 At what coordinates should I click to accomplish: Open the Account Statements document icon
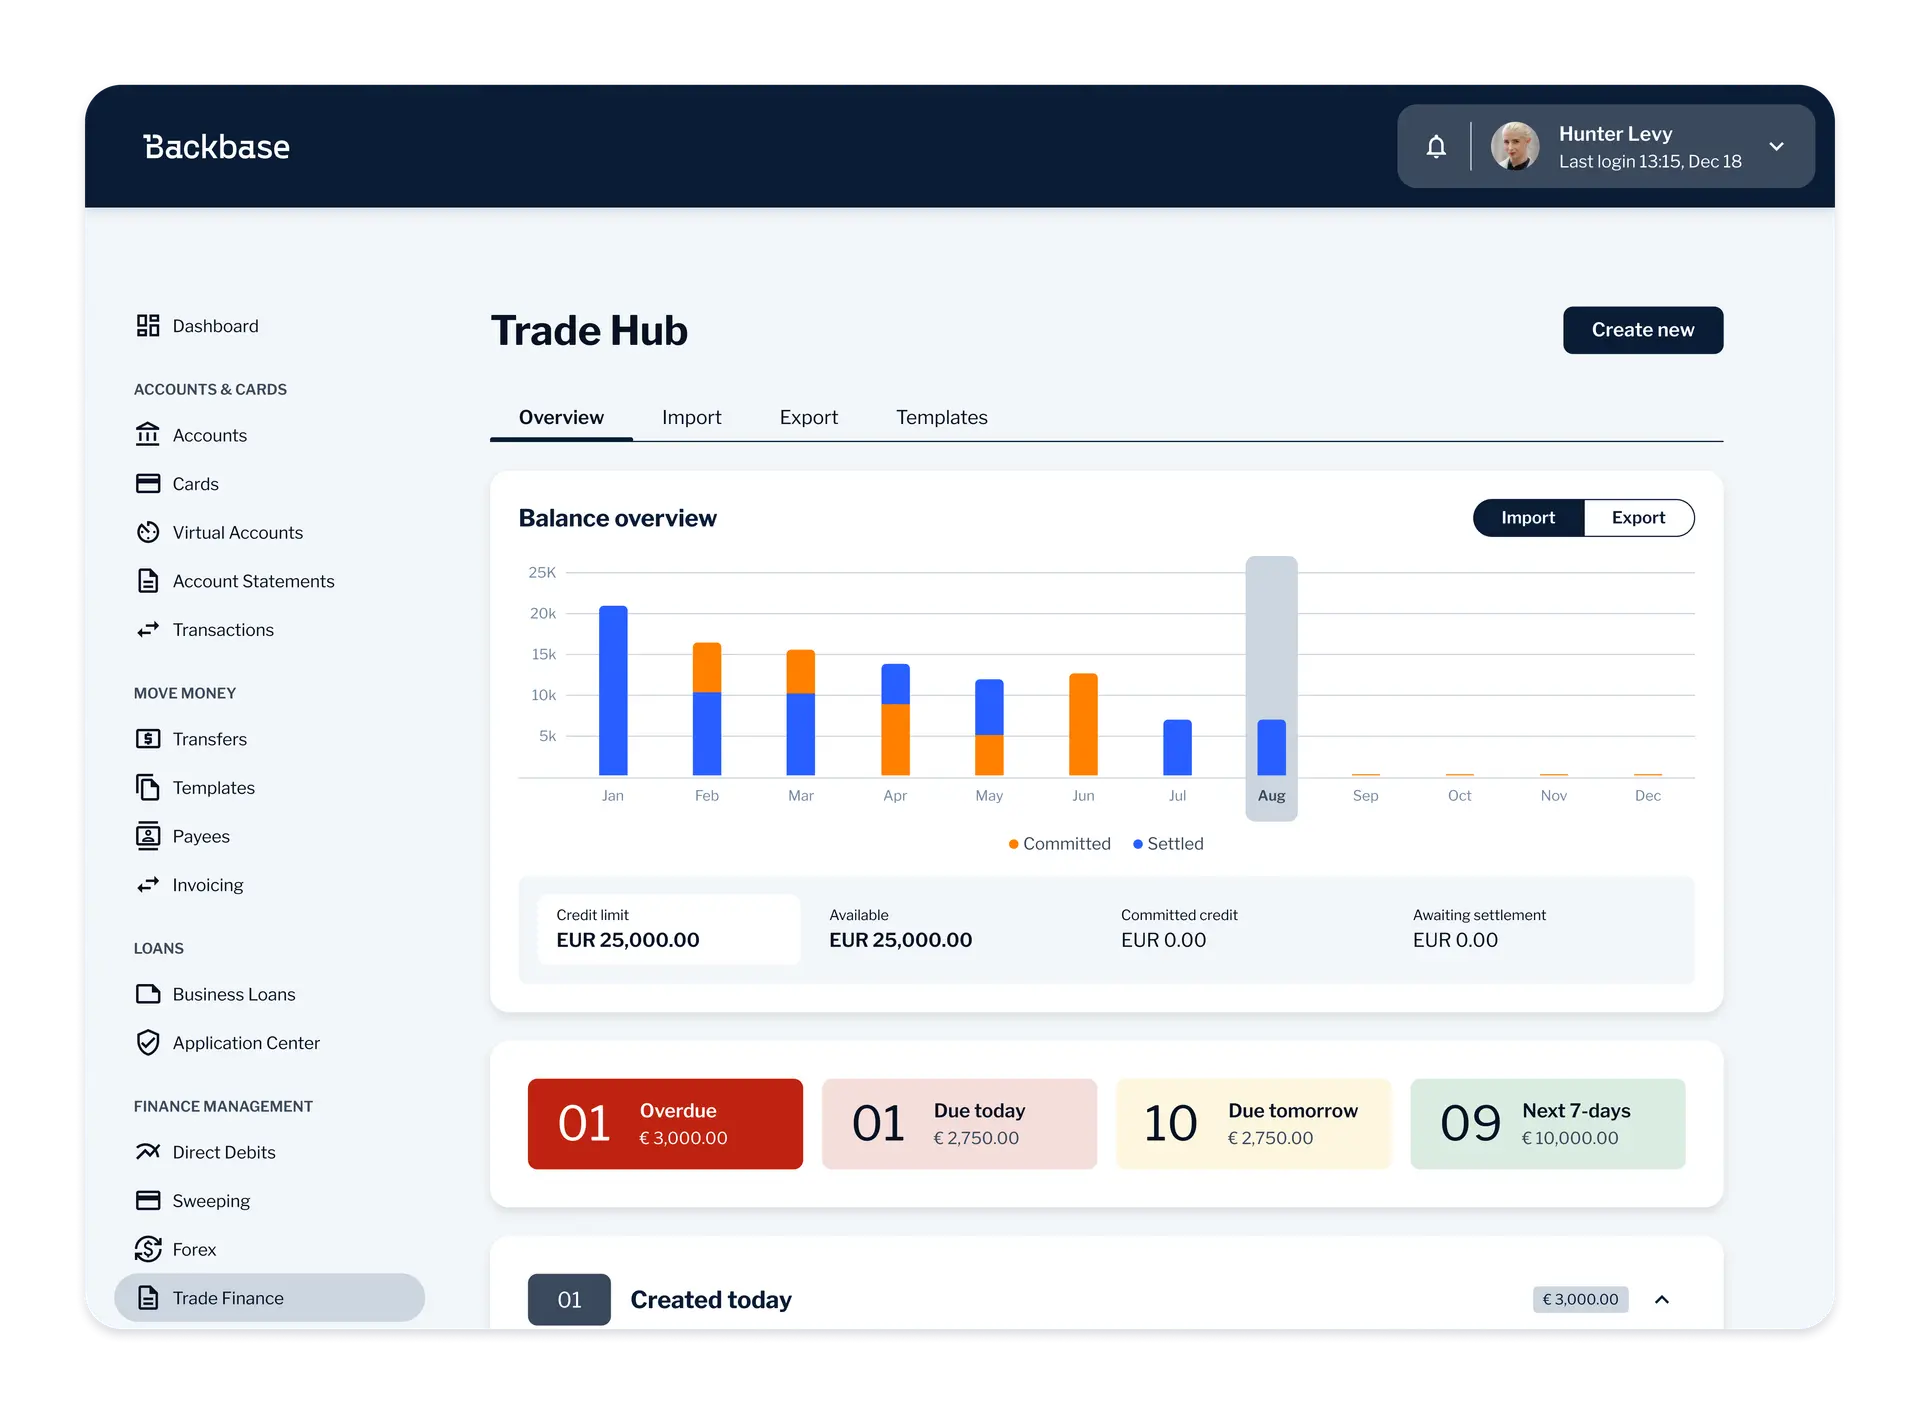click(148, 581)
